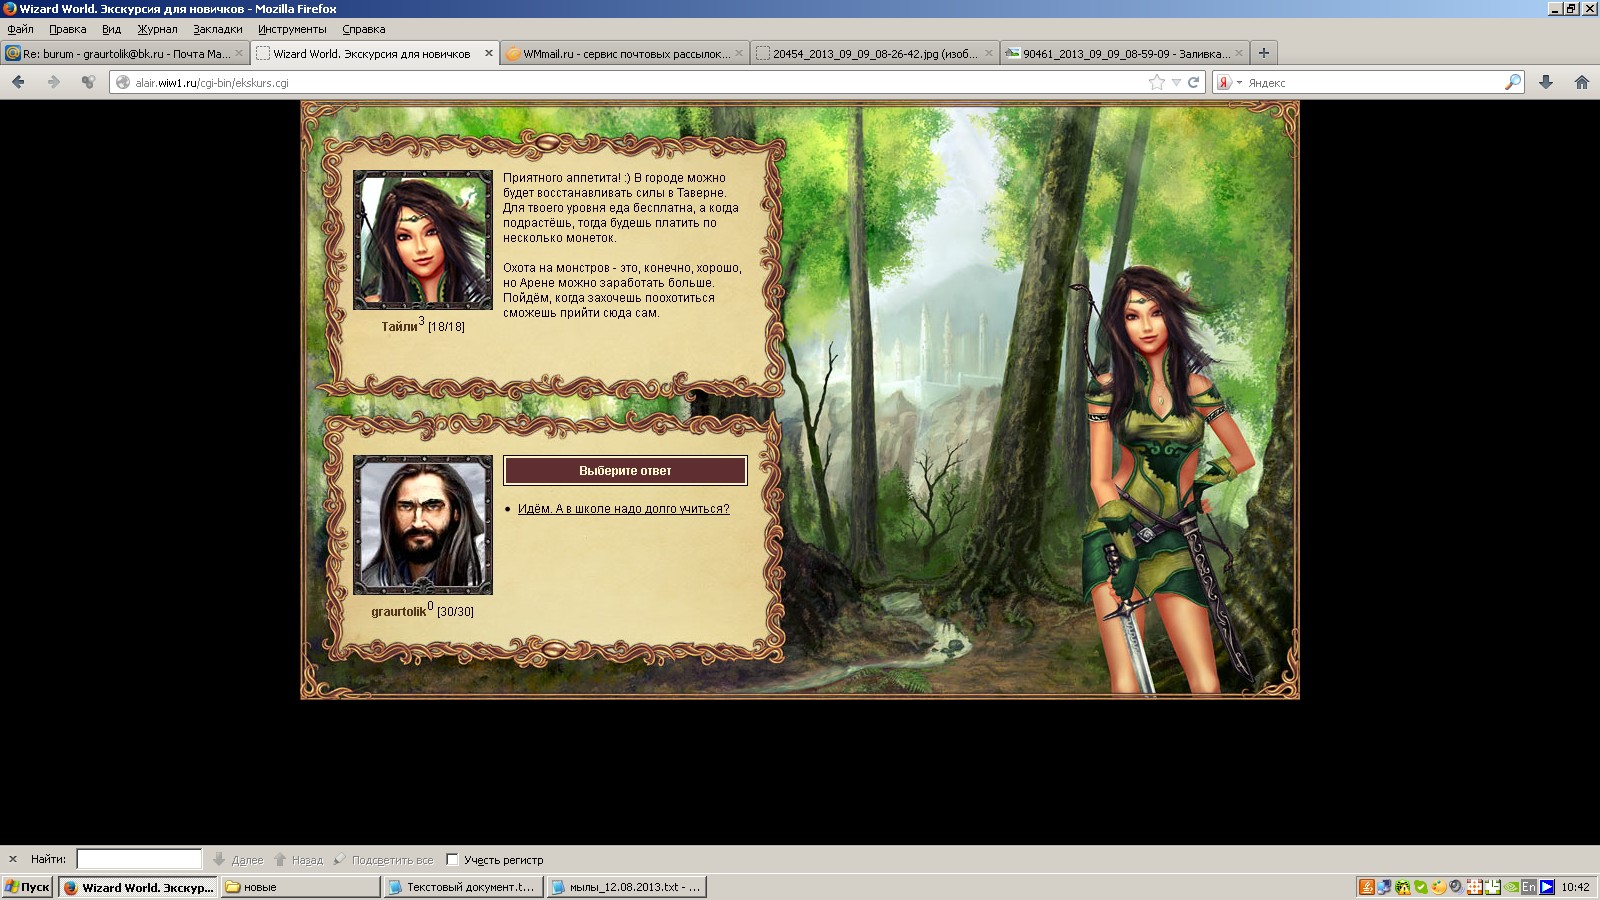Click Назад in the find bar

tap(298, 859)
